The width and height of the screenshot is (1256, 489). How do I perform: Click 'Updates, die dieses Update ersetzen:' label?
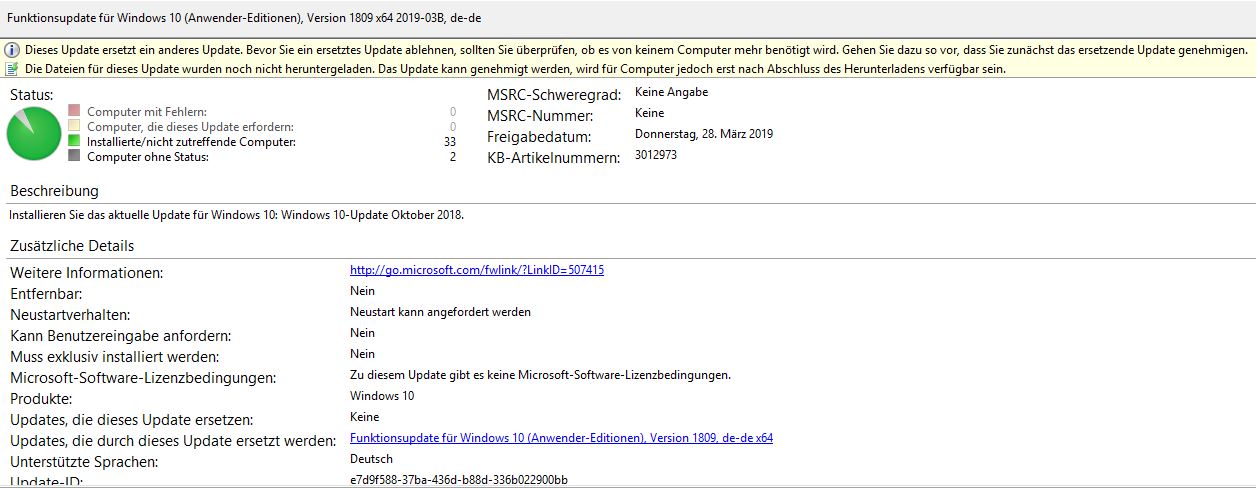pyautogui.click(x=131, y=420)
